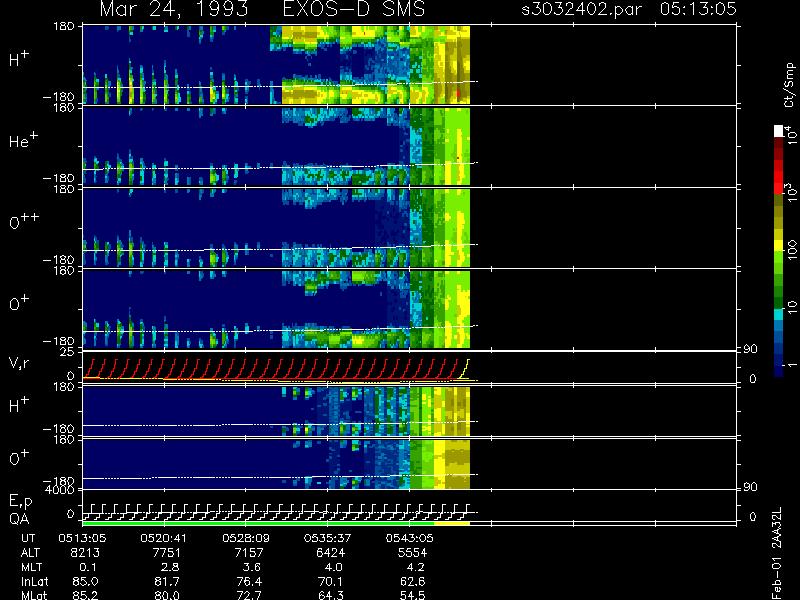Click the 's3032402.par' file name

point(582,9)
